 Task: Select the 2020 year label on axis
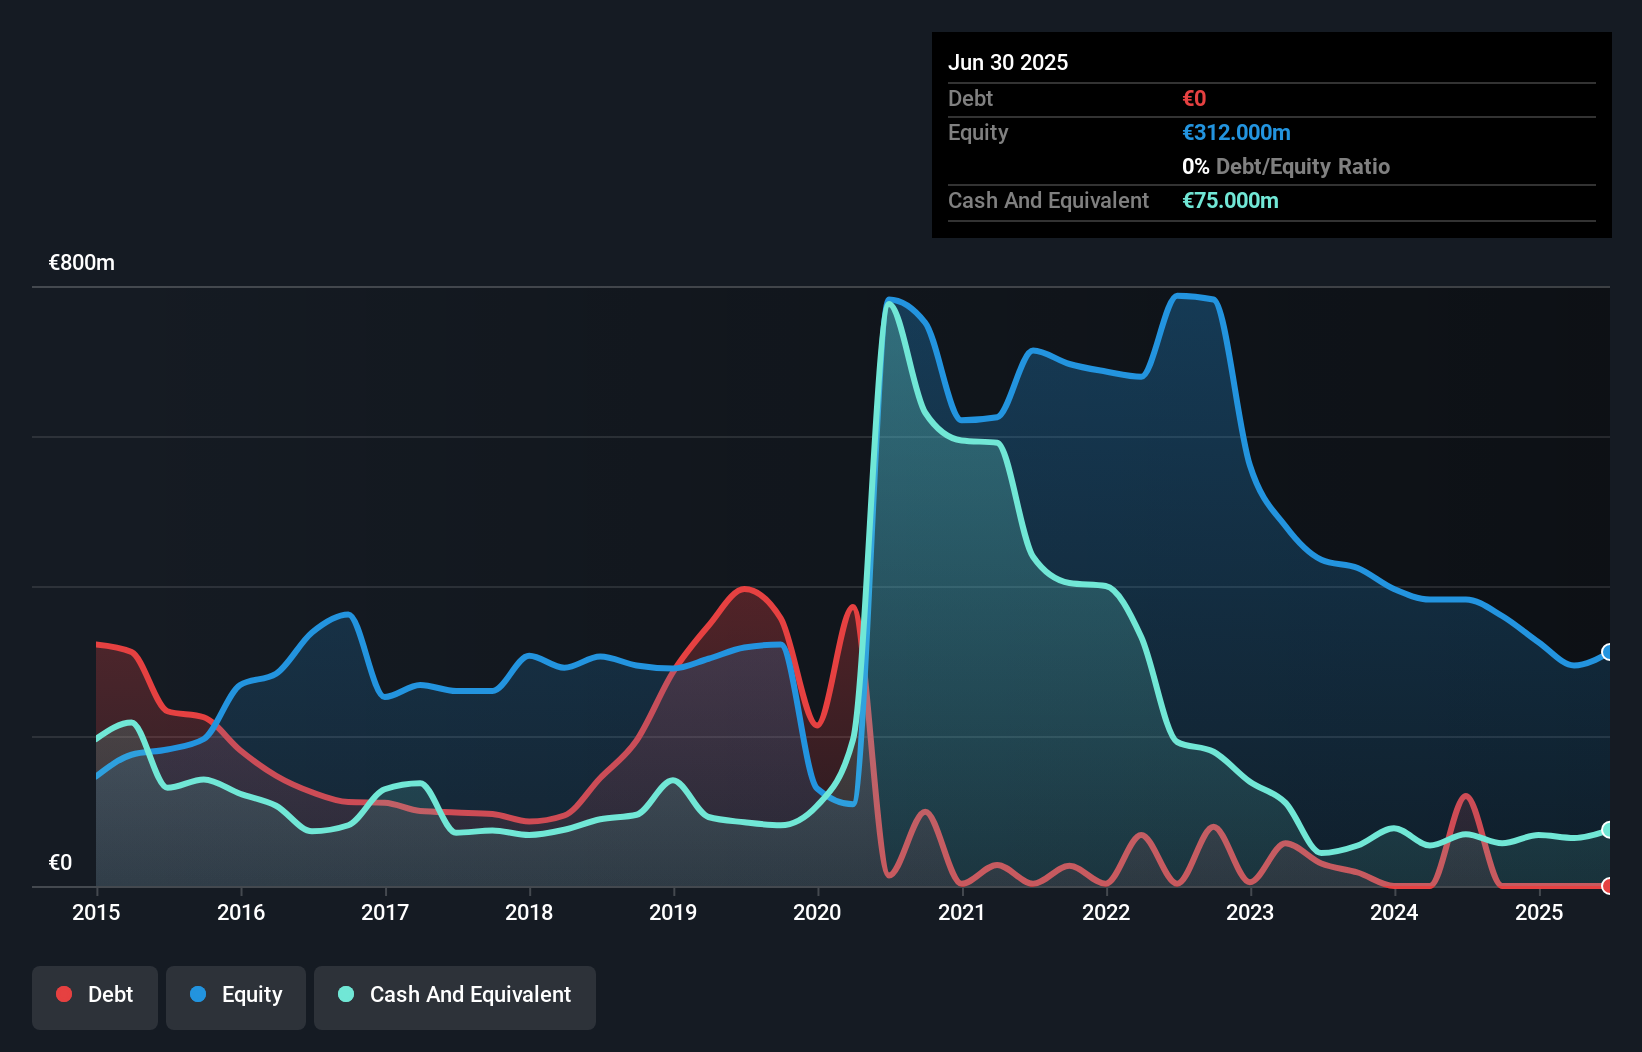tap(816, 912)
